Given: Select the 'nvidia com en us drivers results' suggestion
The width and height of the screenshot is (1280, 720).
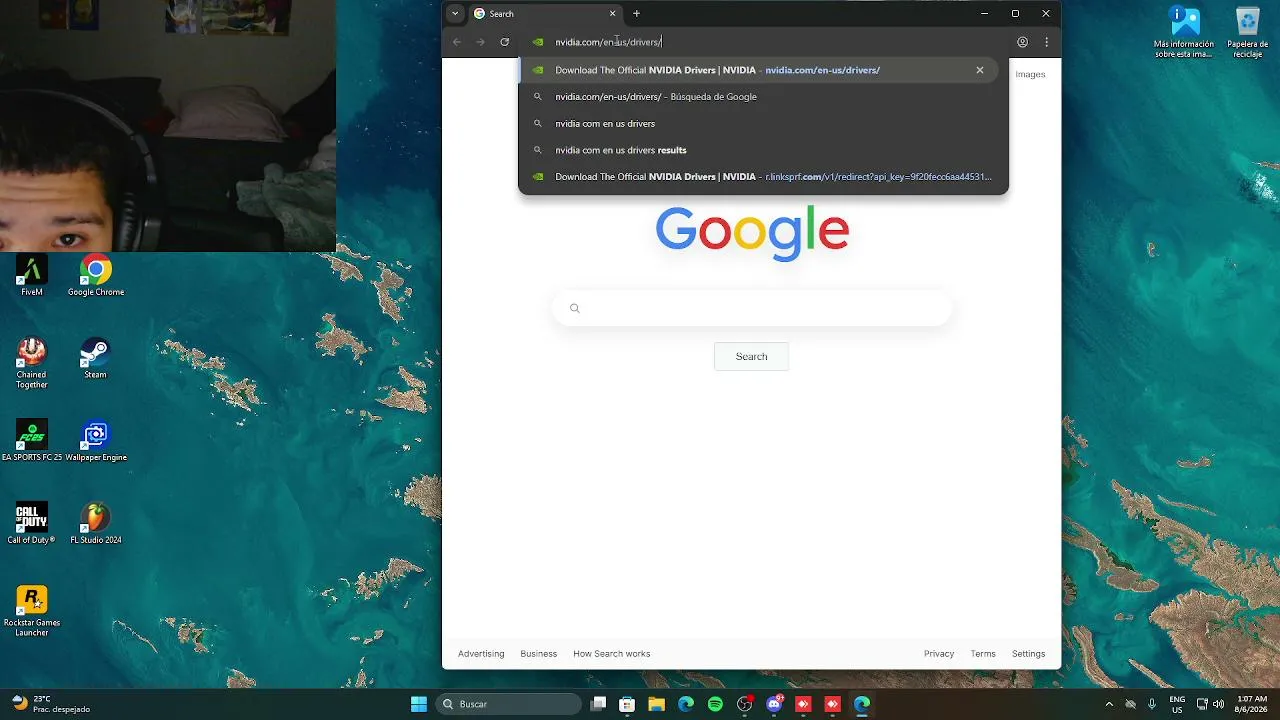Looking at the screenshot, I should [762, 150].
